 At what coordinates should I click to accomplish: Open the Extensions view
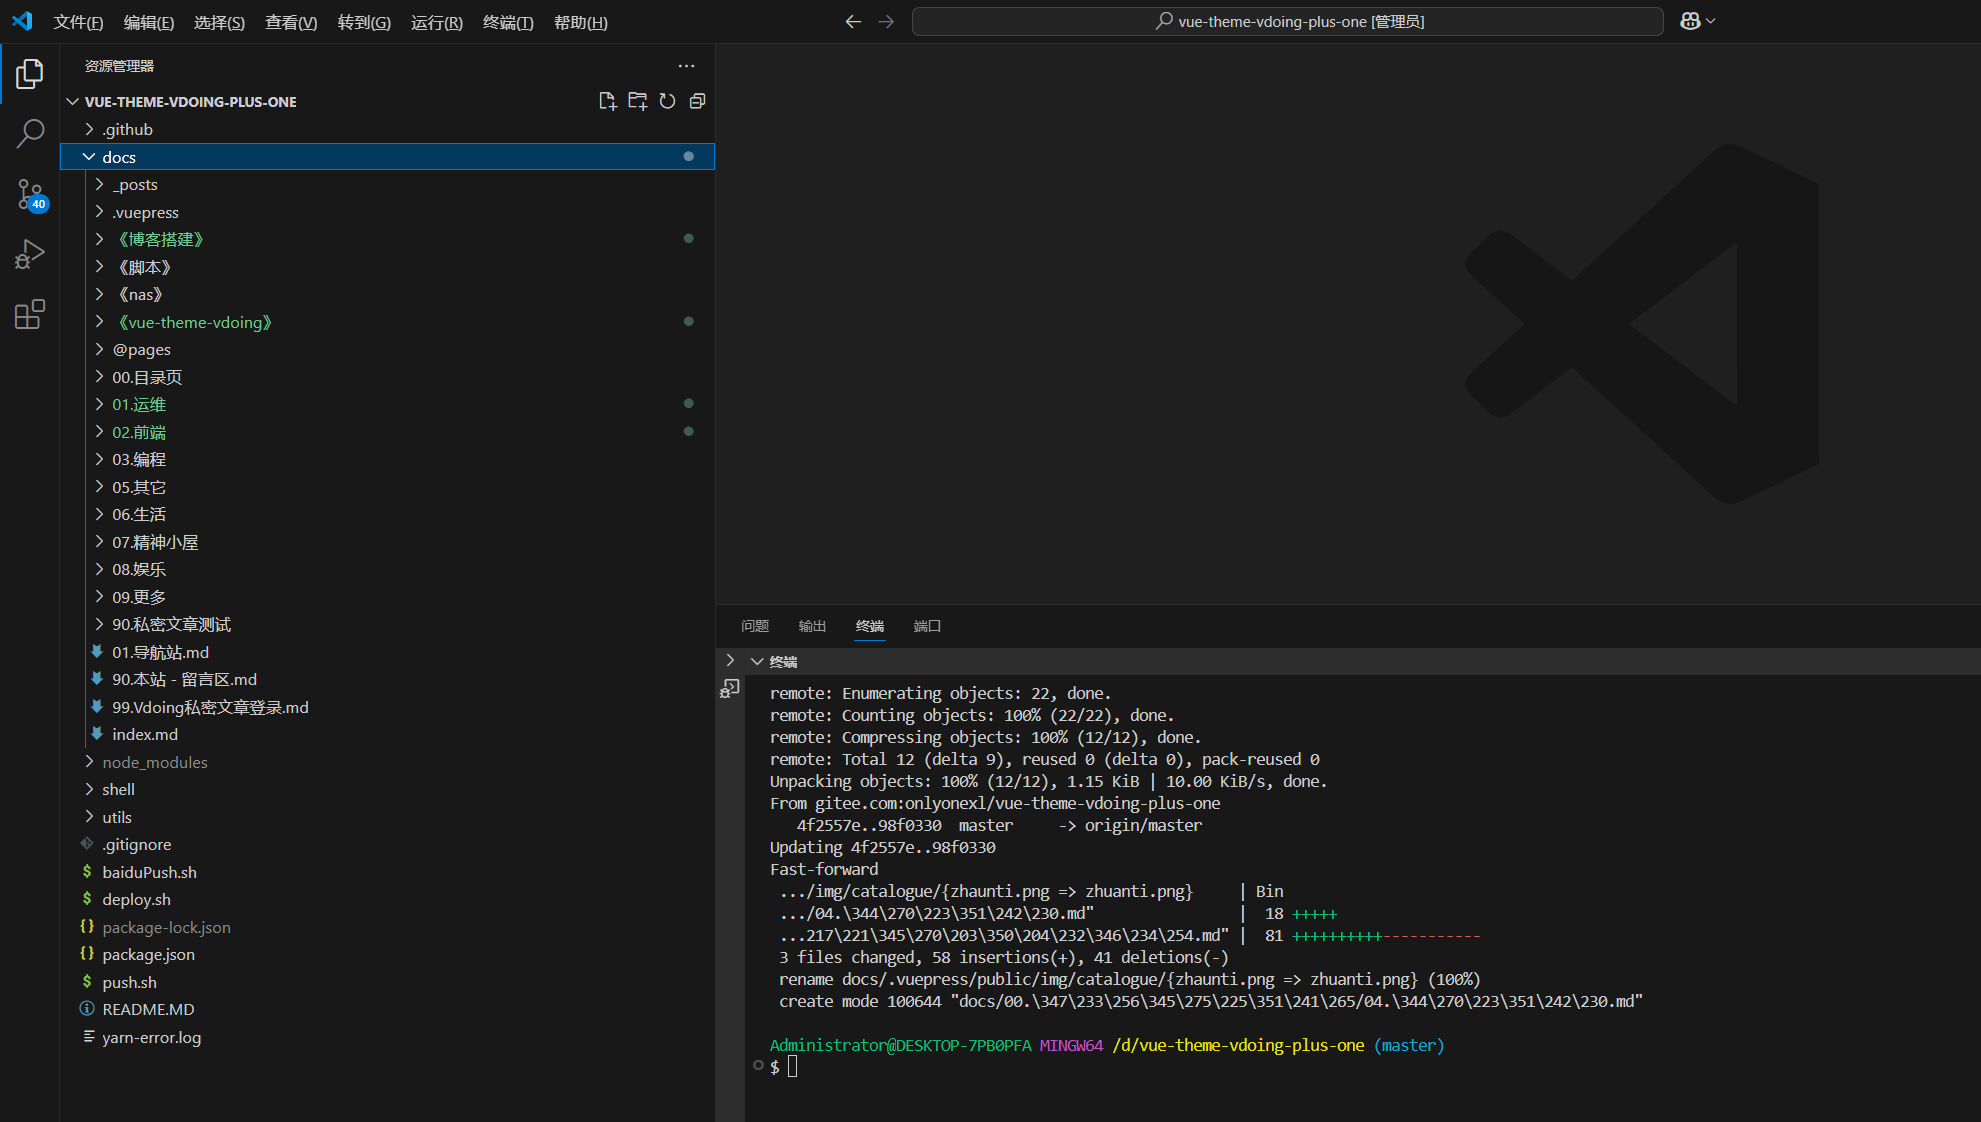pos(30,314)
